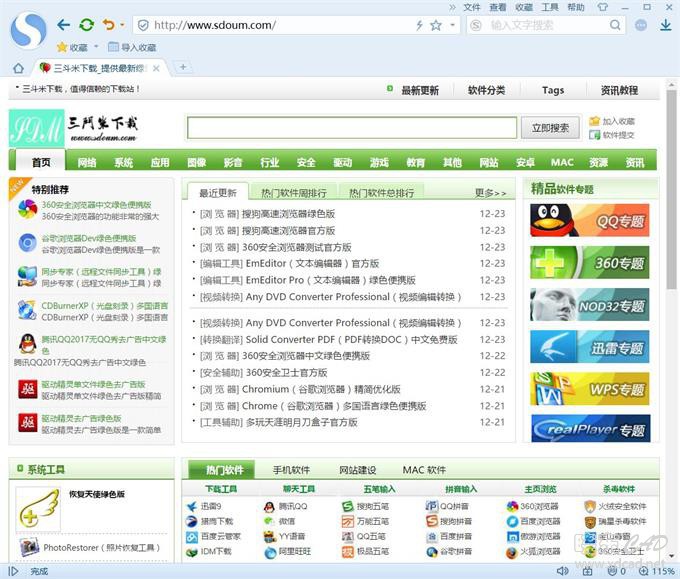Viewport: 680px width, 579px height.
Task: Click the 迅雷9 icon
Action: click(192, 507)
